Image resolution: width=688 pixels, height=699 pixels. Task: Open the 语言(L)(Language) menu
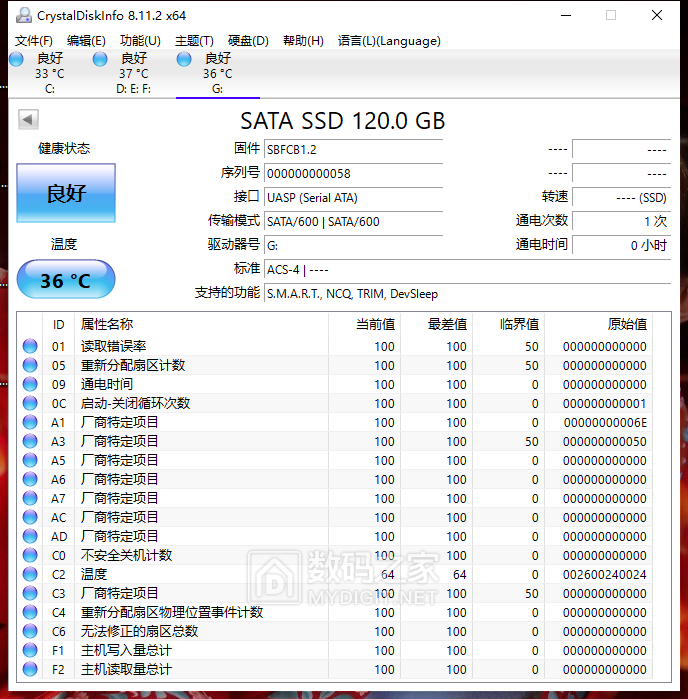[x=389, y=41]
